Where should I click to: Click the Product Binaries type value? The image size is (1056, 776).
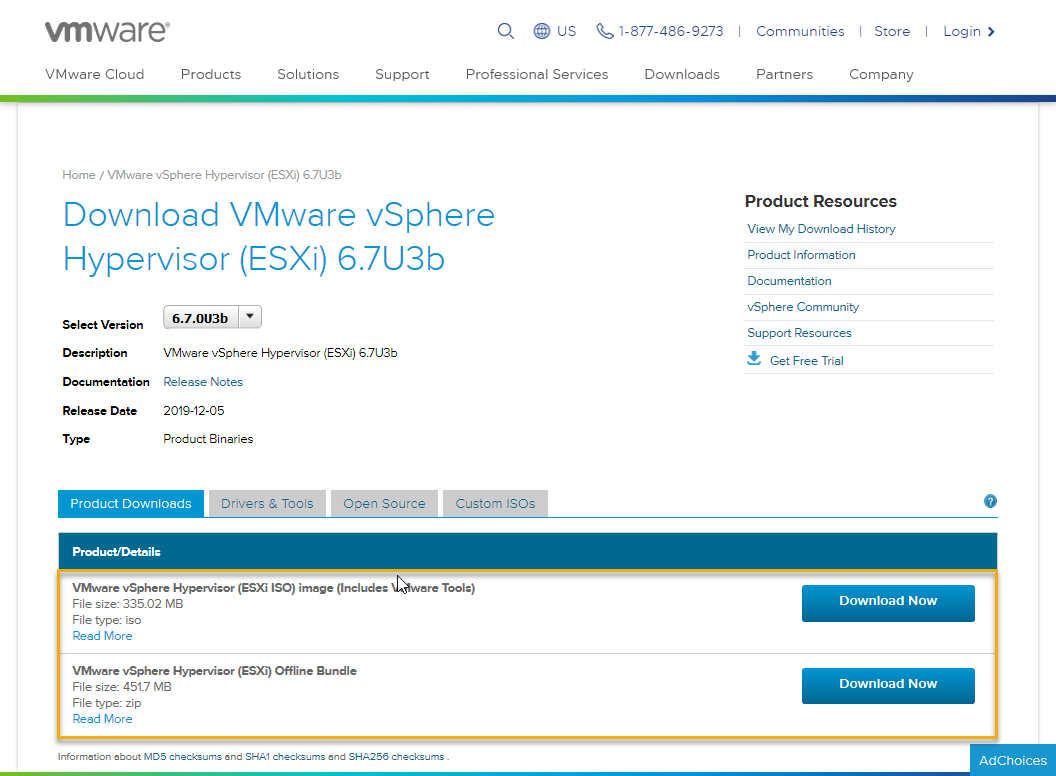click(x=208, y=439)
